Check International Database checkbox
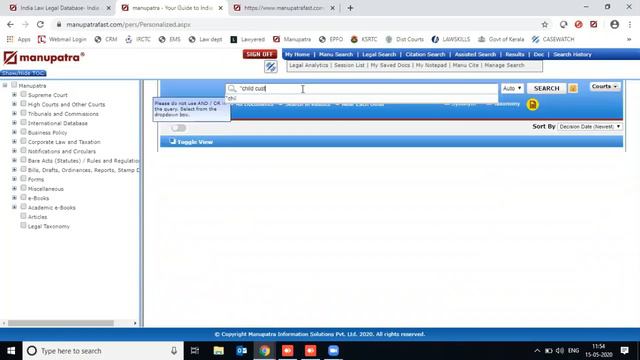This screenshot has width=640, height=360. pos(24,122)
